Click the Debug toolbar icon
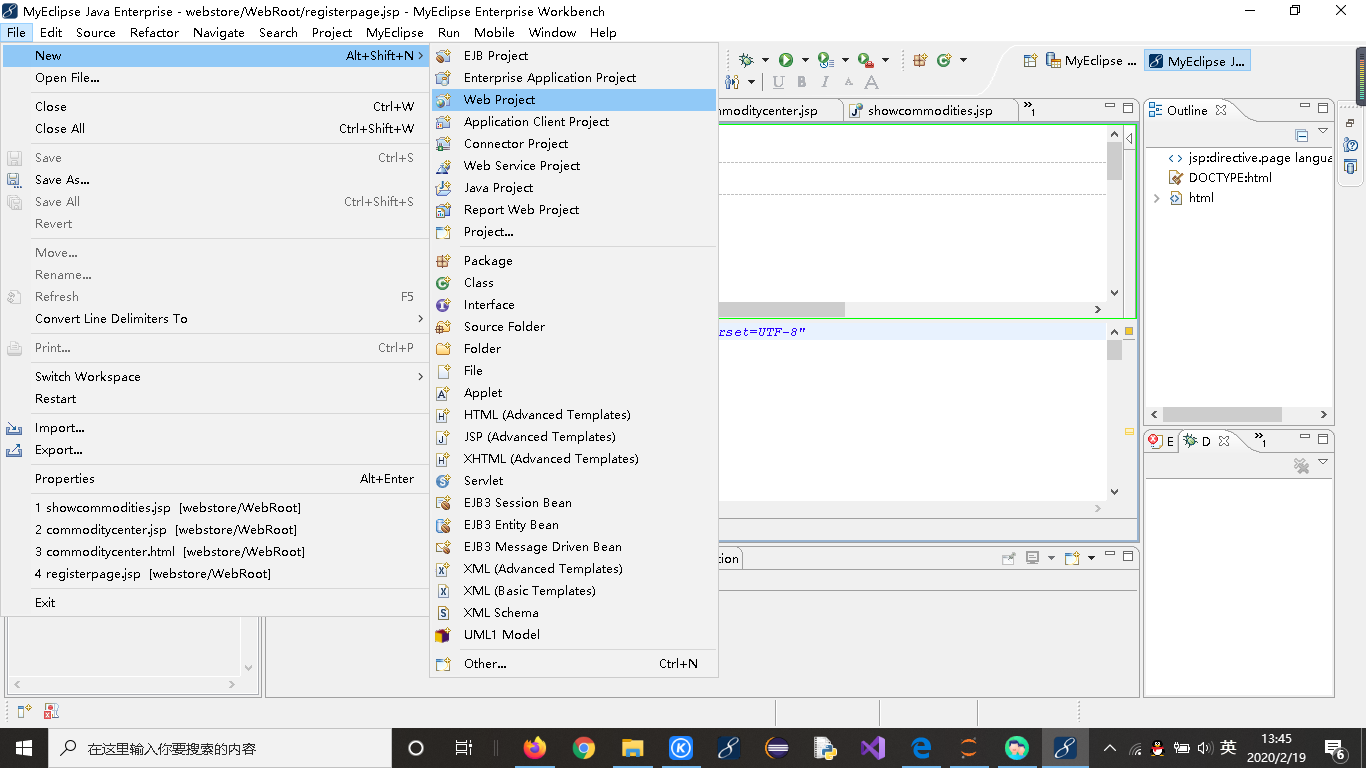This screenshot has width=1366, height=768. coord(746,59)
